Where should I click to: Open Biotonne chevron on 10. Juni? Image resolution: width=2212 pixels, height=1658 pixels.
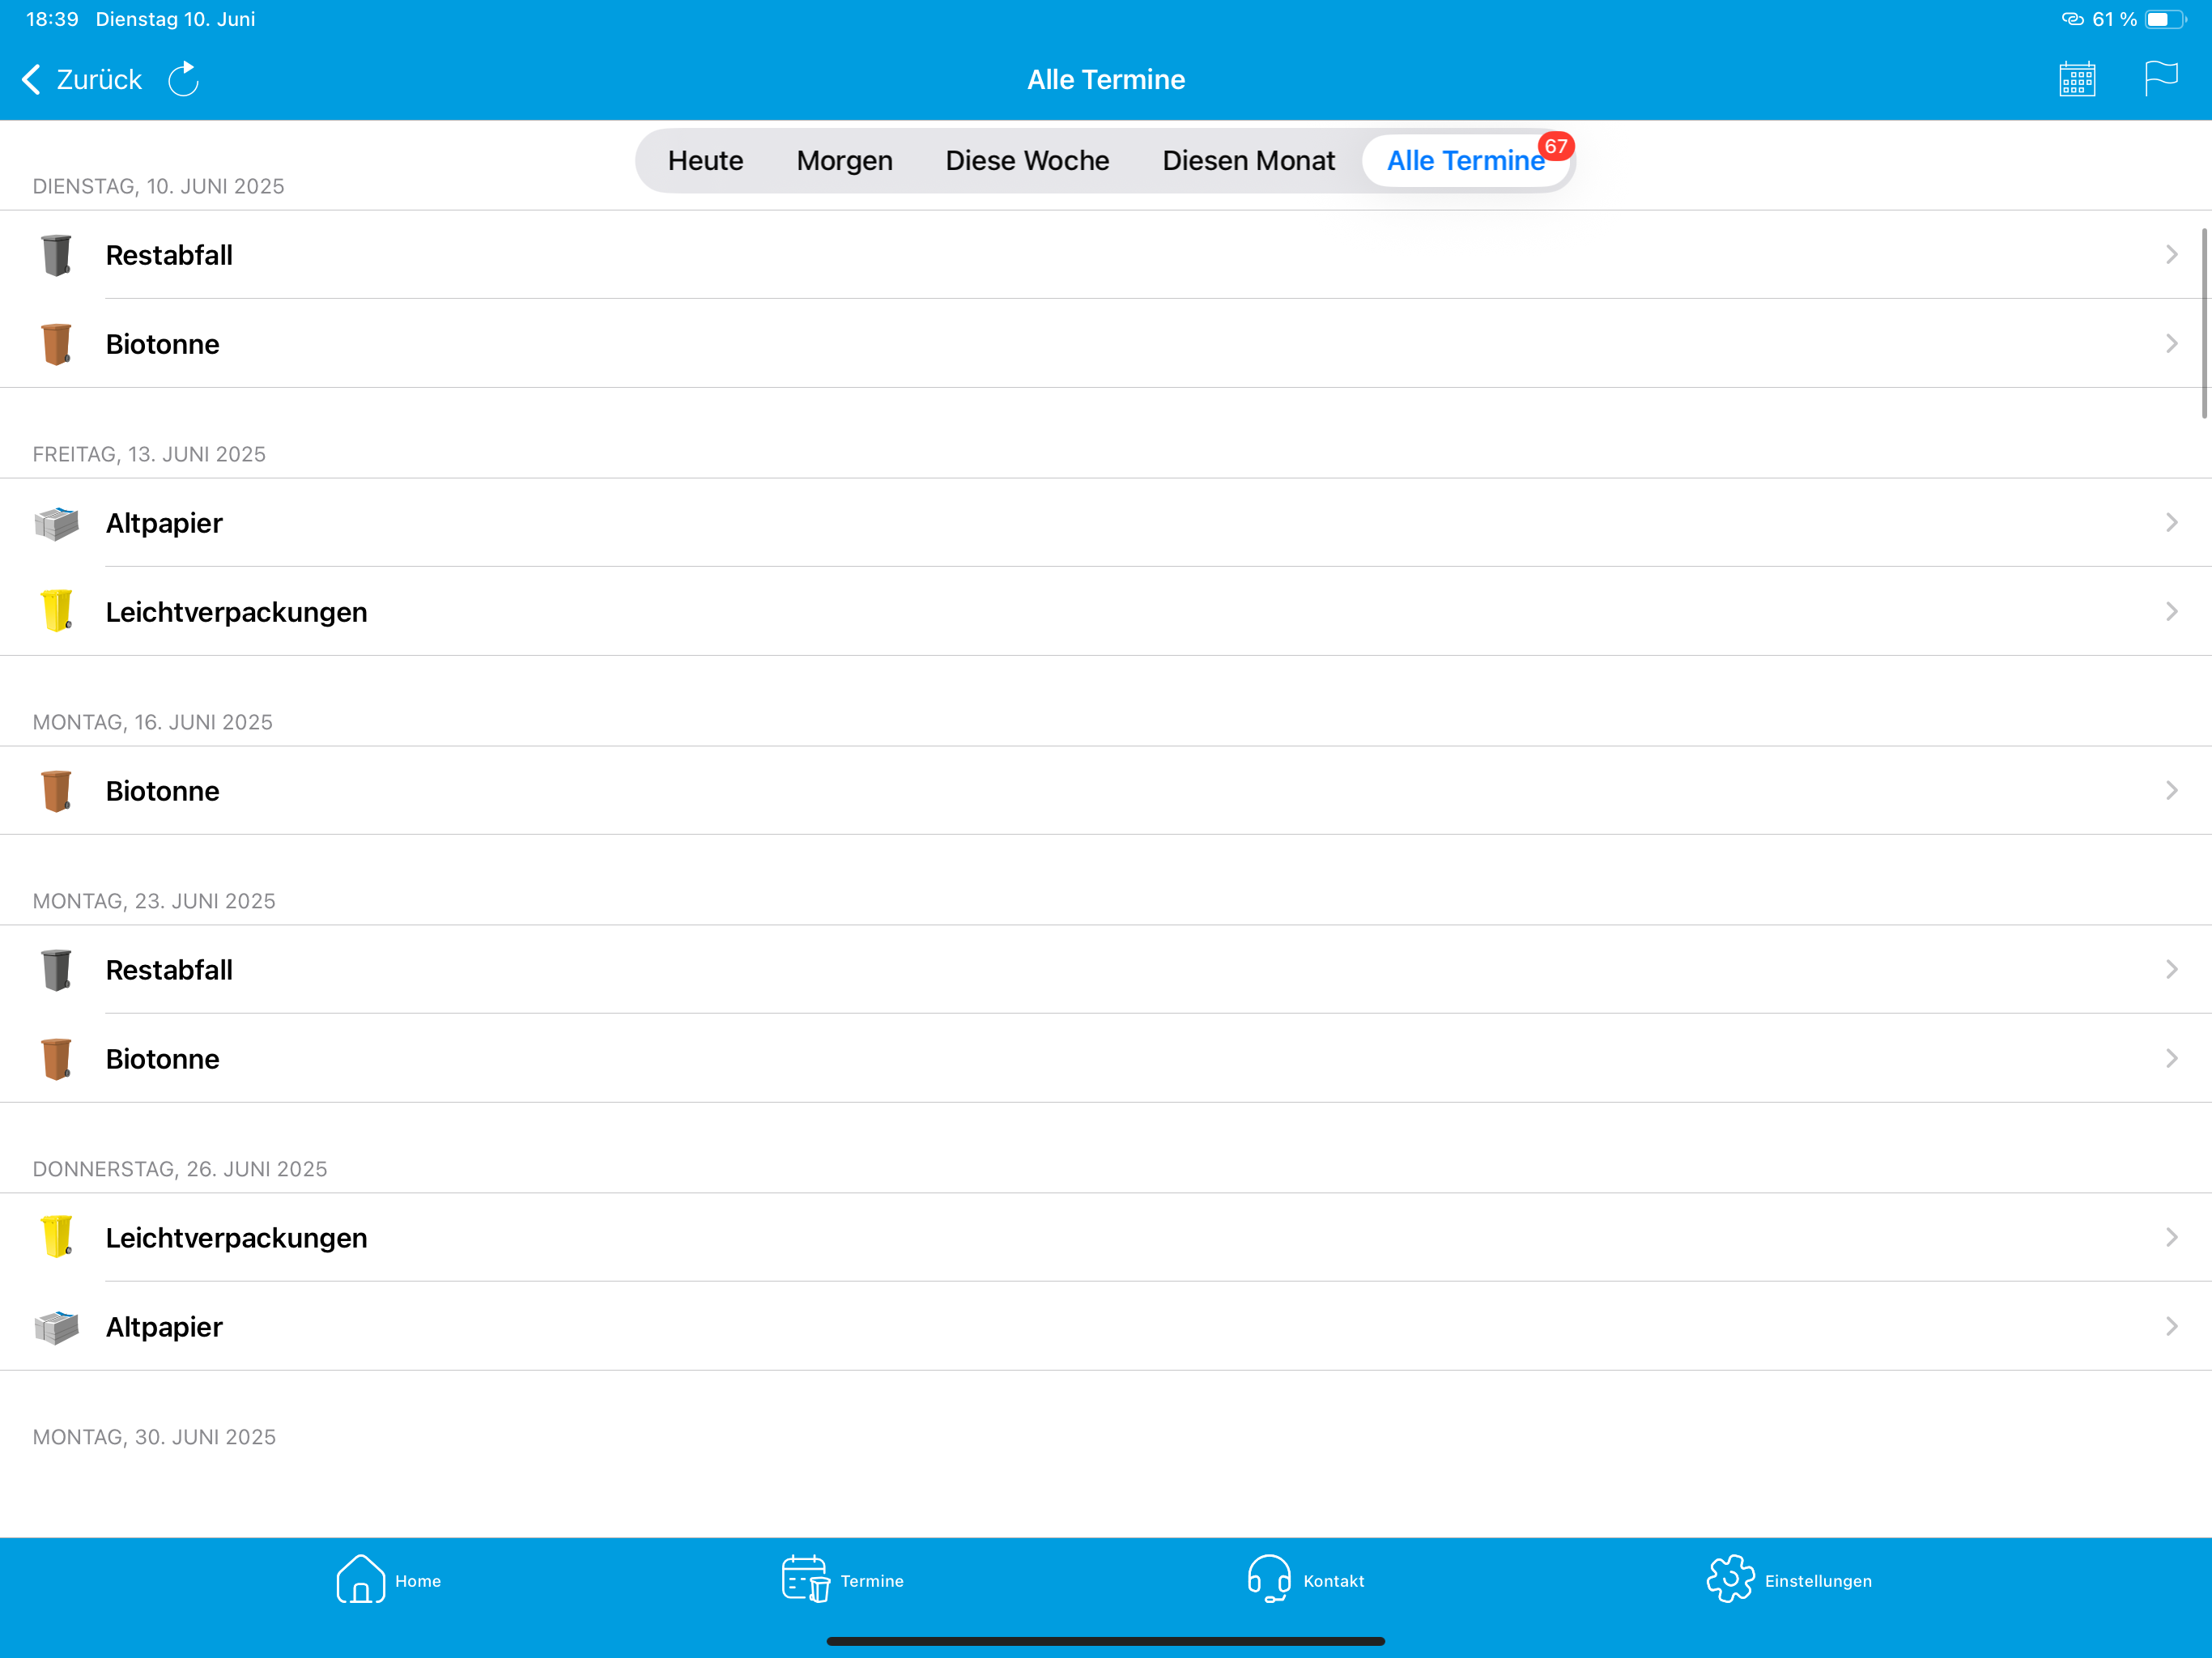click(x=2172, y=344)
